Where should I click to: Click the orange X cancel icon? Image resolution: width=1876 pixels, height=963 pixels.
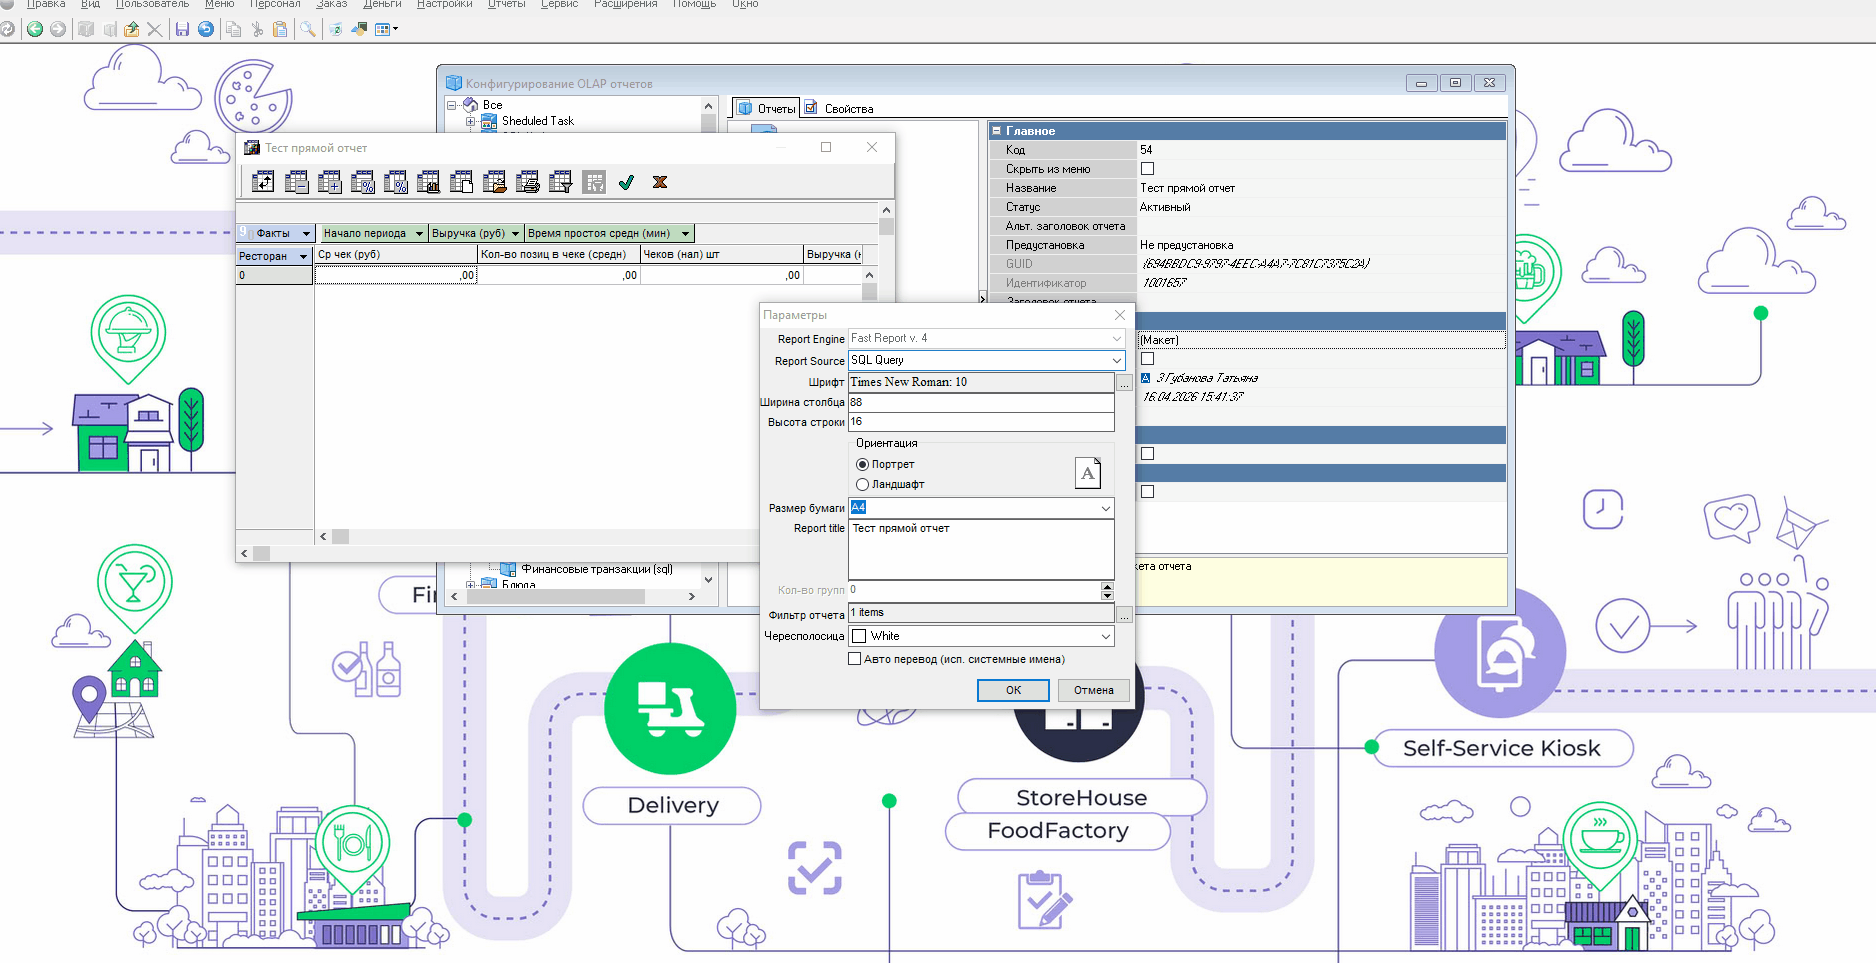(659, 182)
